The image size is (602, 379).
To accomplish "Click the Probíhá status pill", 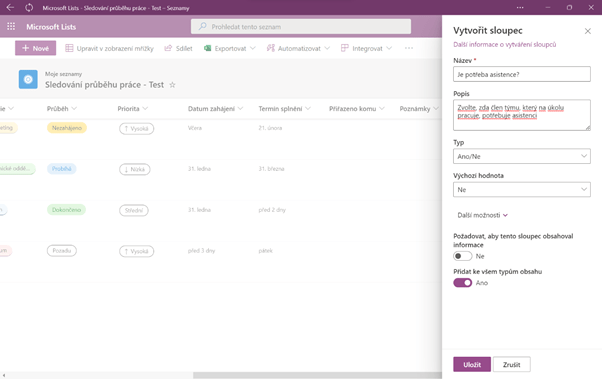I will pos(61,169).
